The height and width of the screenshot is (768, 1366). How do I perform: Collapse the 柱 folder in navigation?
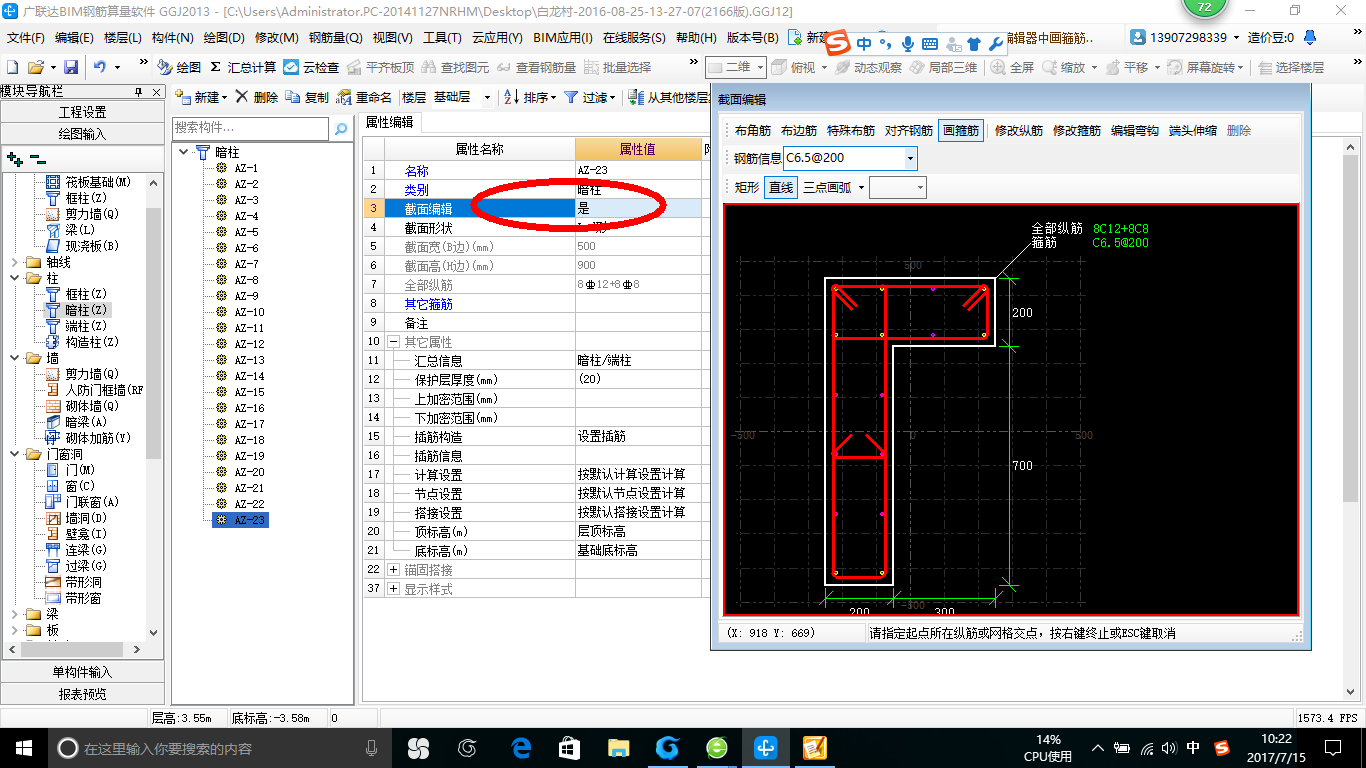tap(14, 278)
